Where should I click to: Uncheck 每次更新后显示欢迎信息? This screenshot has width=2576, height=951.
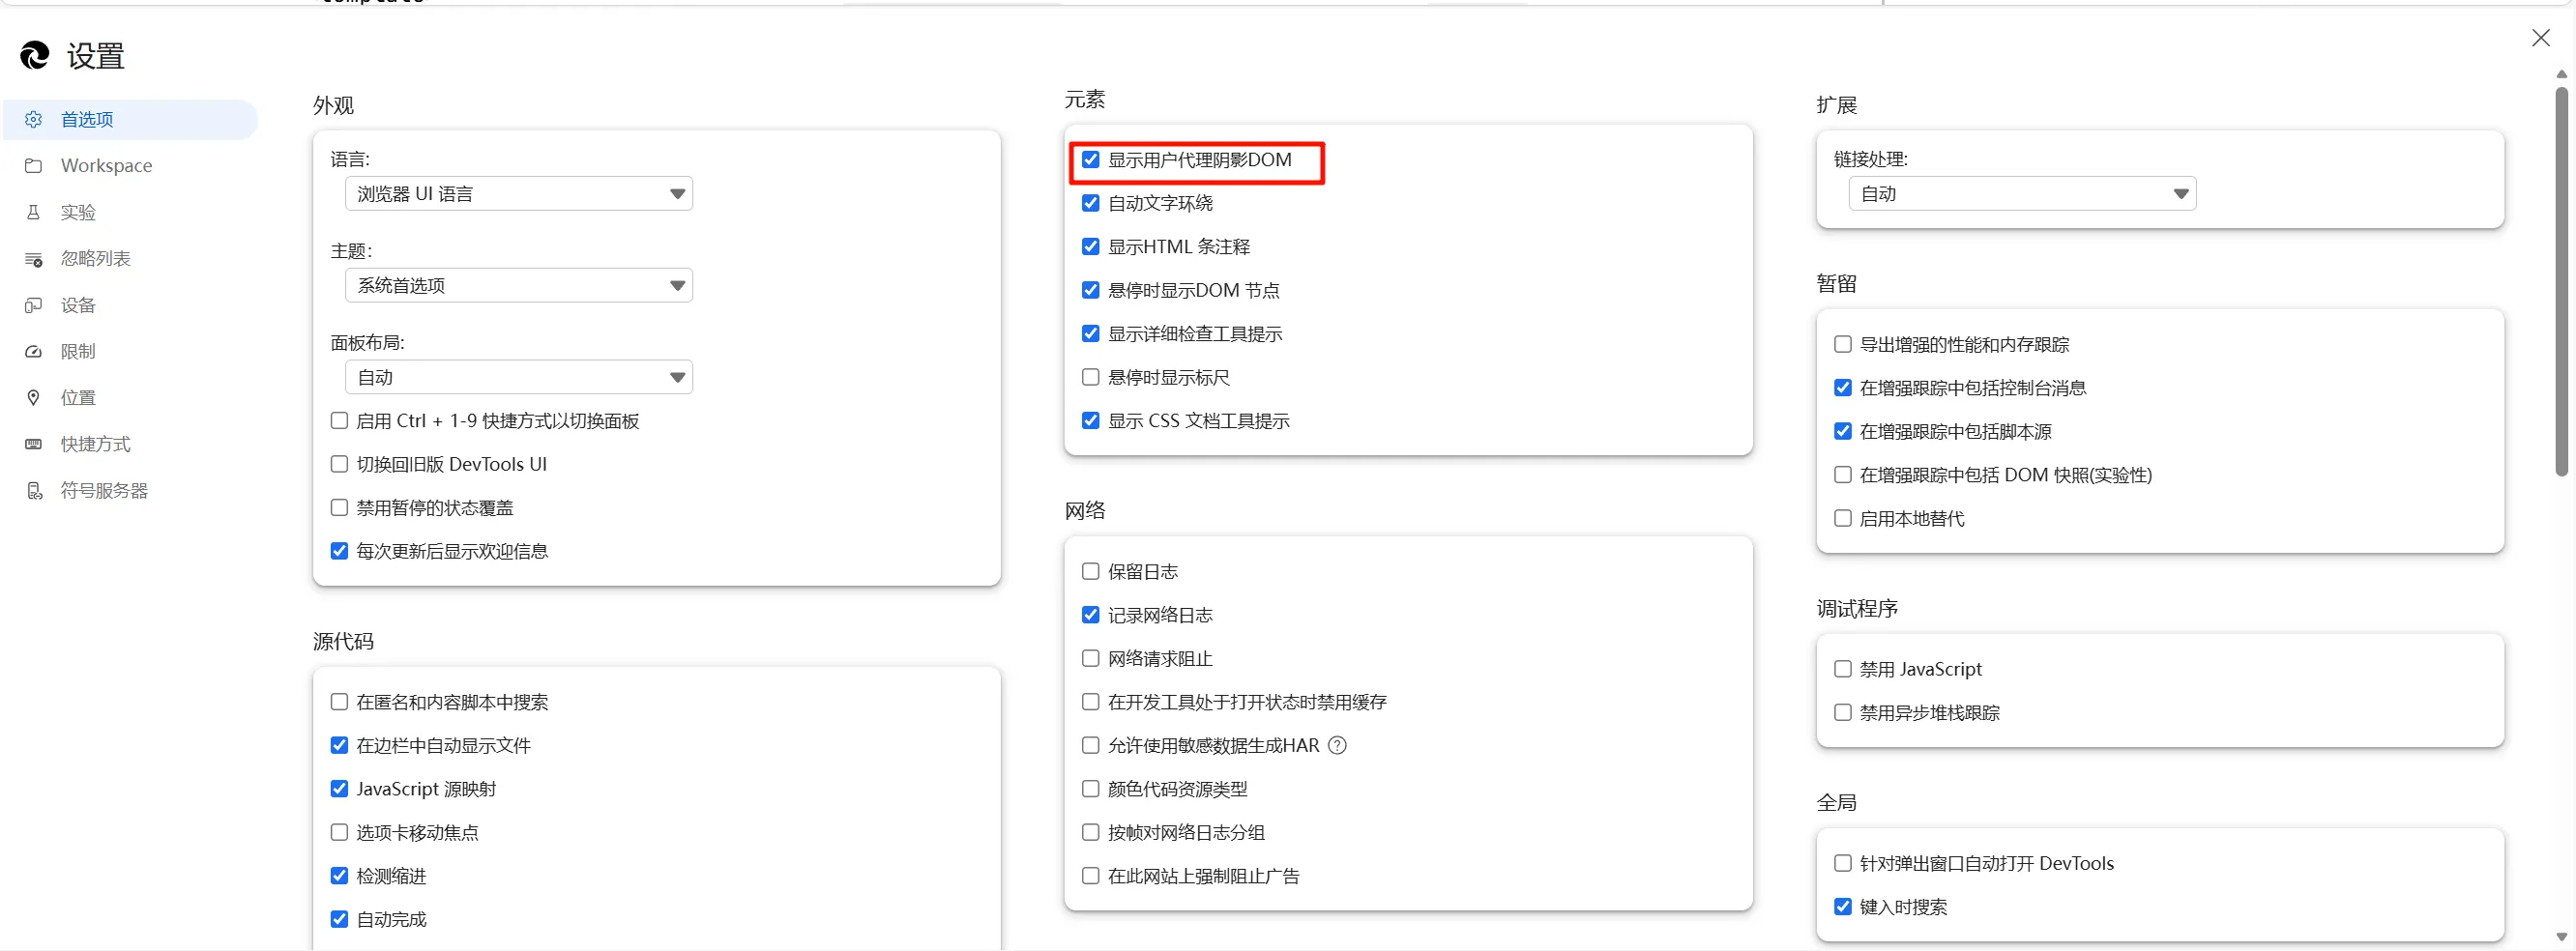[x=339, y=550]
